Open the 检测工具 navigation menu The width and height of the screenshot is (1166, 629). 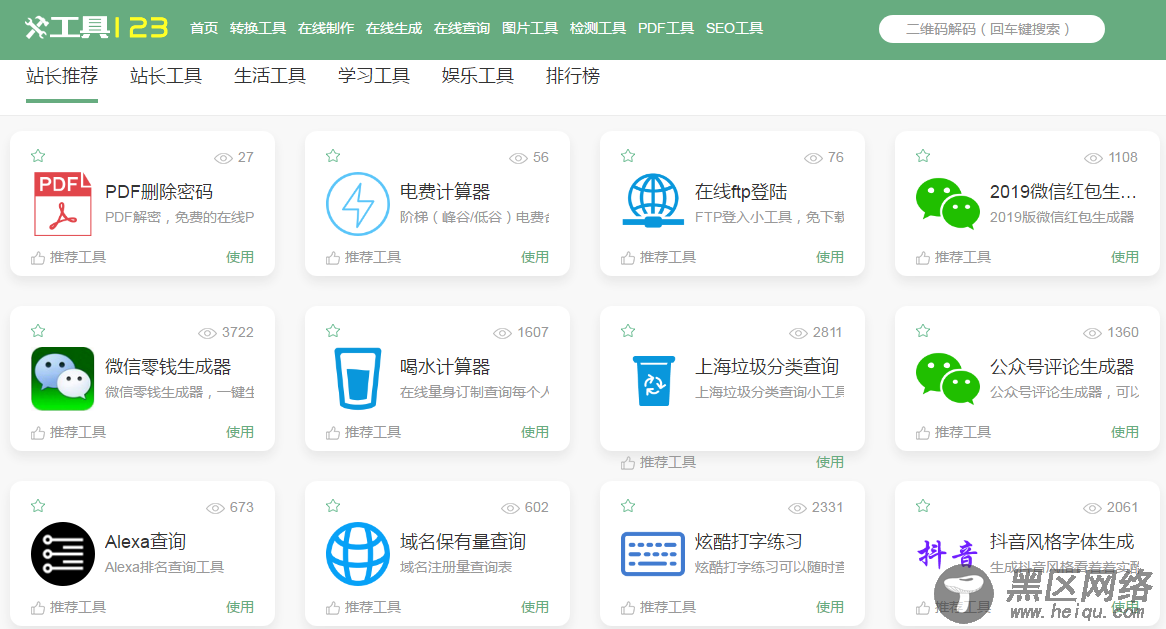[x=598, y=28]
